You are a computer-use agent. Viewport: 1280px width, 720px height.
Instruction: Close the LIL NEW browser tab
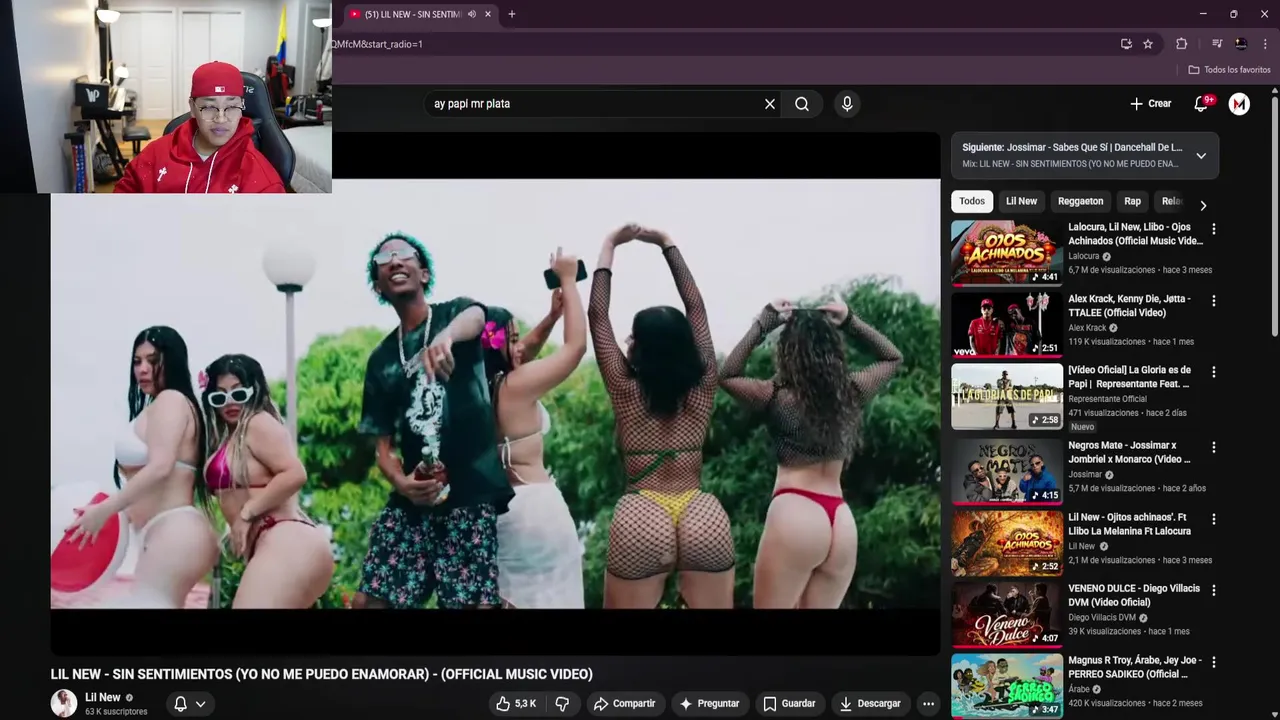click(488, 14)
